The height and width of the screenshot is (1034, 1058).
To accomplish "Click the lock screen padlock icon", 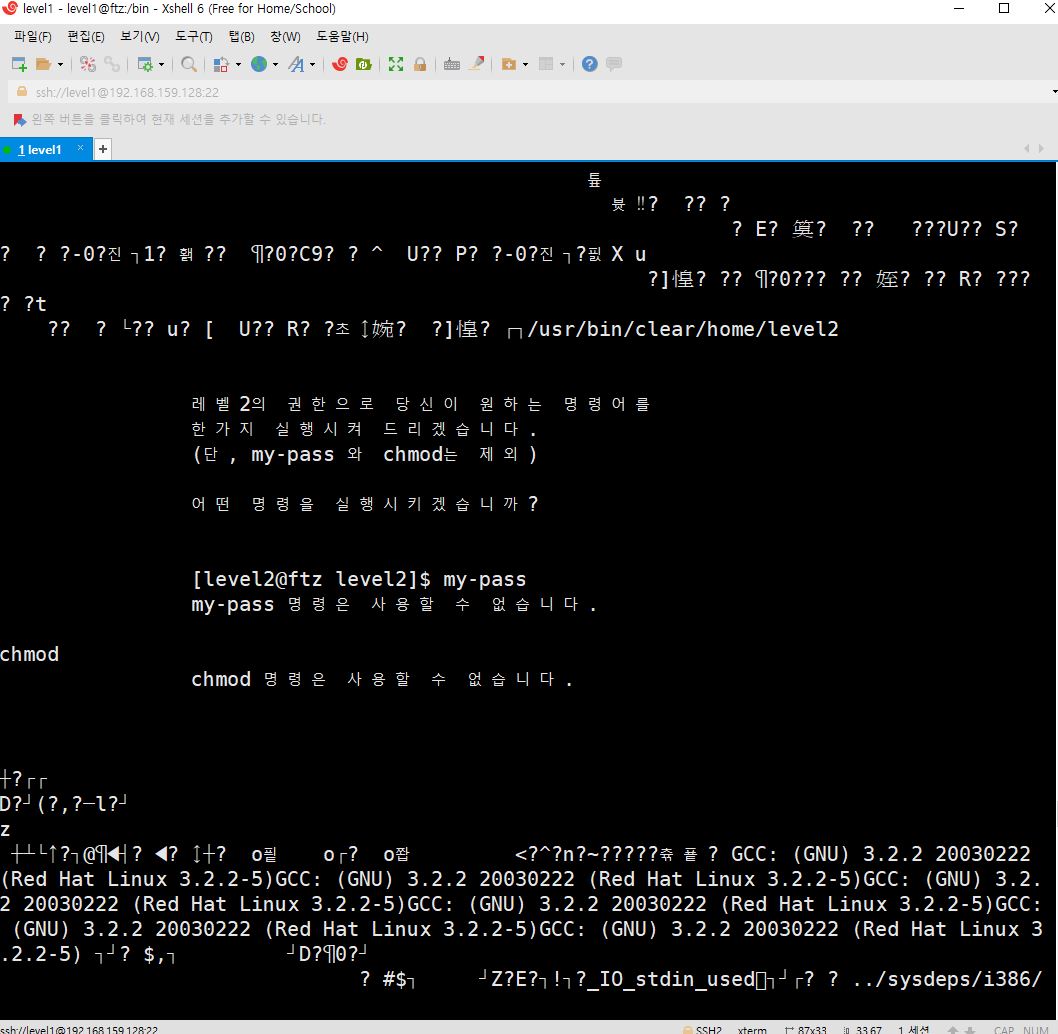I will pyautogui.click(x=420, y=64).
